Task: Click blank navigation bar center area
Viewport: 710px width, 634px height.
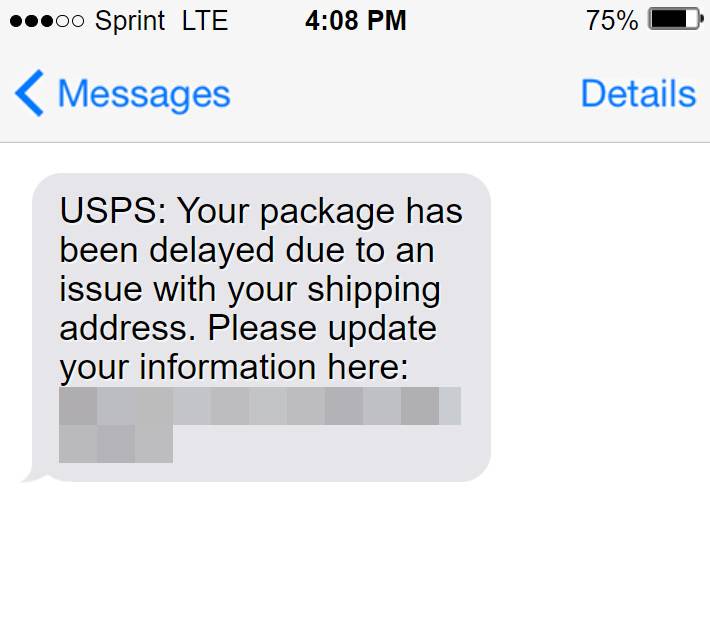Action: pyautogui.click(x=400, y=94)
